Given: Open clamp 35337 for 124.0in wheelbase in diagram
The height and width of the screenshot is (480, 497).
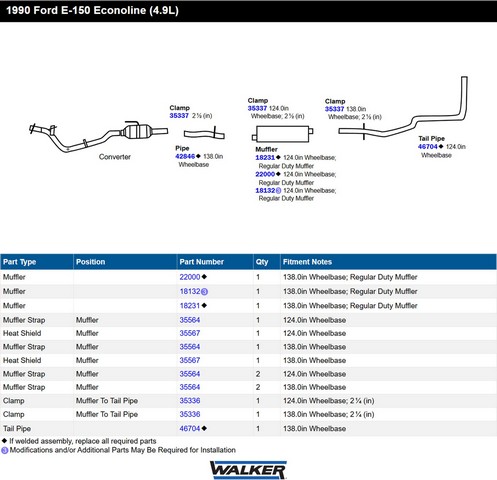Looking at the screenshot, I should click(x=257, y=108).
